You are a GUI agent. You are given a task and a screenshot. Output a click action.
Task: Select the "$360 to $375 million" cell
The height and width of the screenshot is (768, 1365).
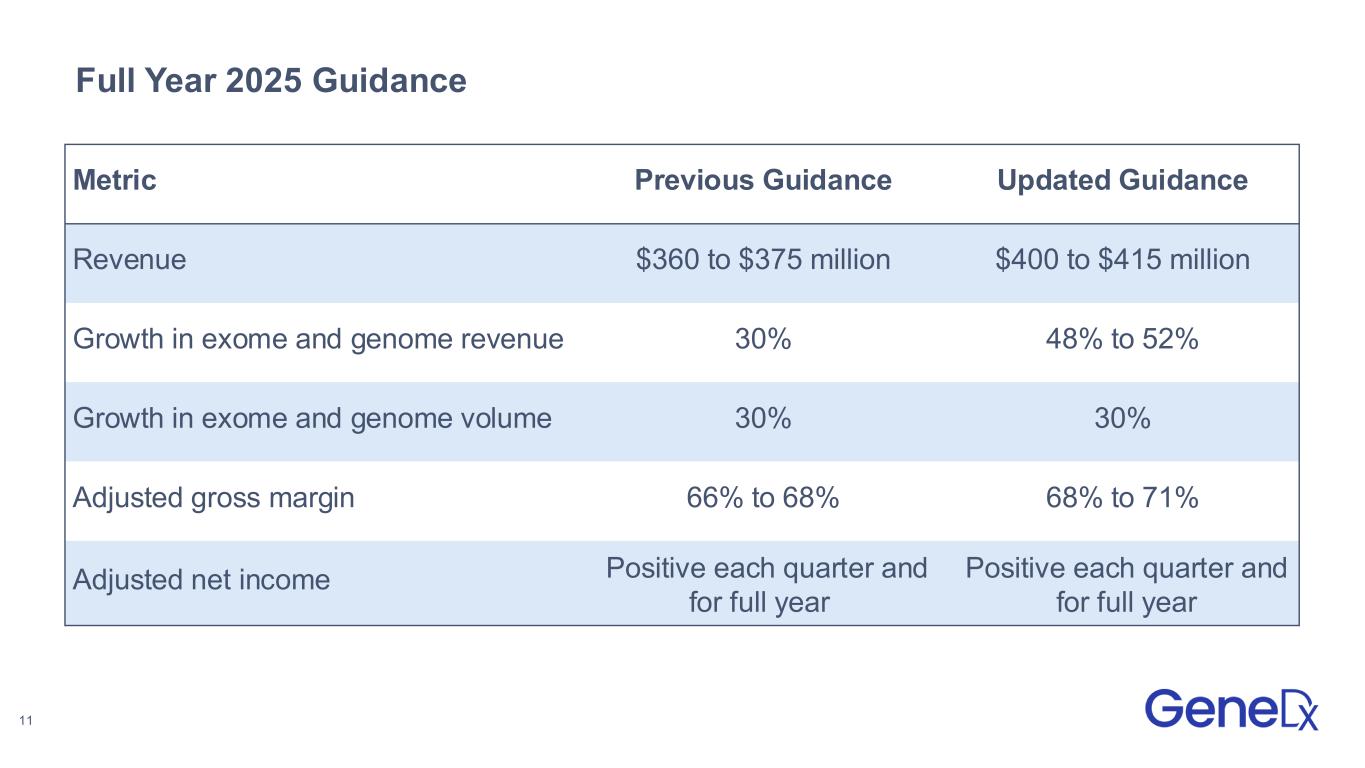(x=763, y=260)
